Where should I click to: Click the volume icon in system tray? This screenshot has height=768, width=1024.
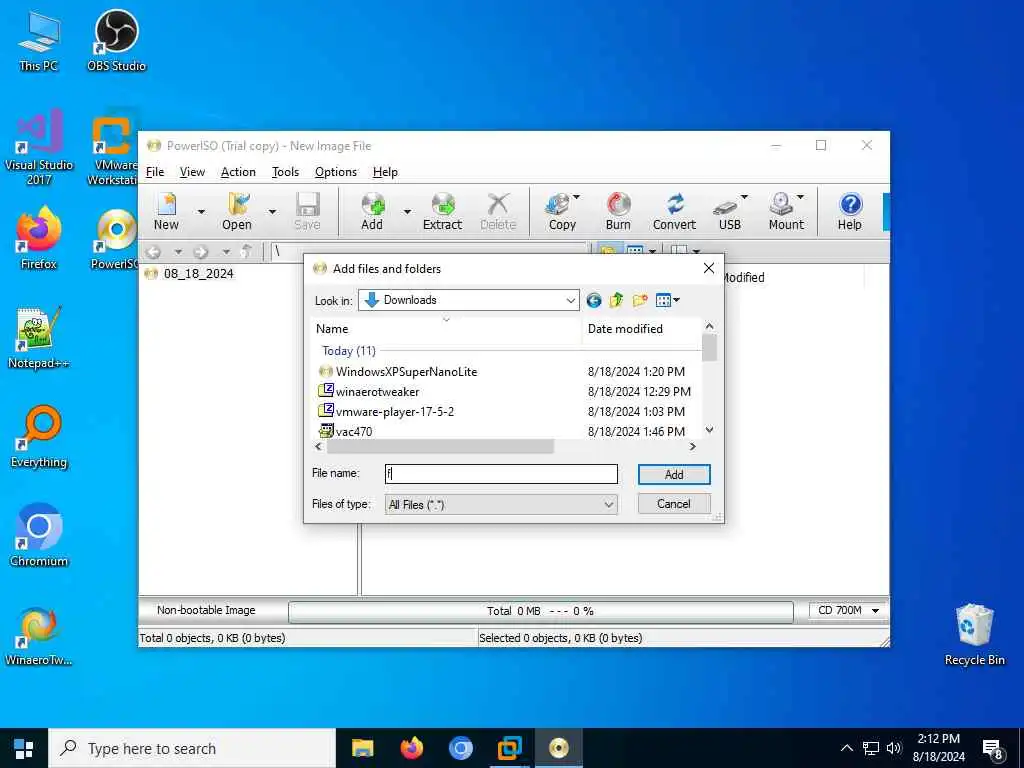893,748
